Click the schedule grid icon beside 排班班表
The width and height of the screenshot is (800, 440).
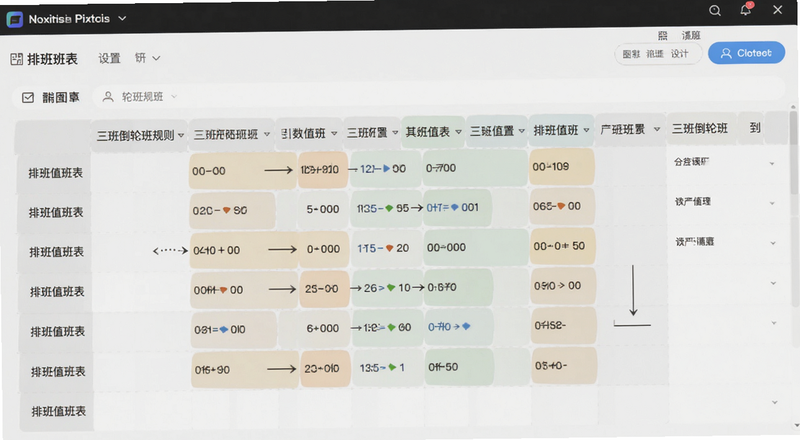pyautogui.click(x=16, y=59)
